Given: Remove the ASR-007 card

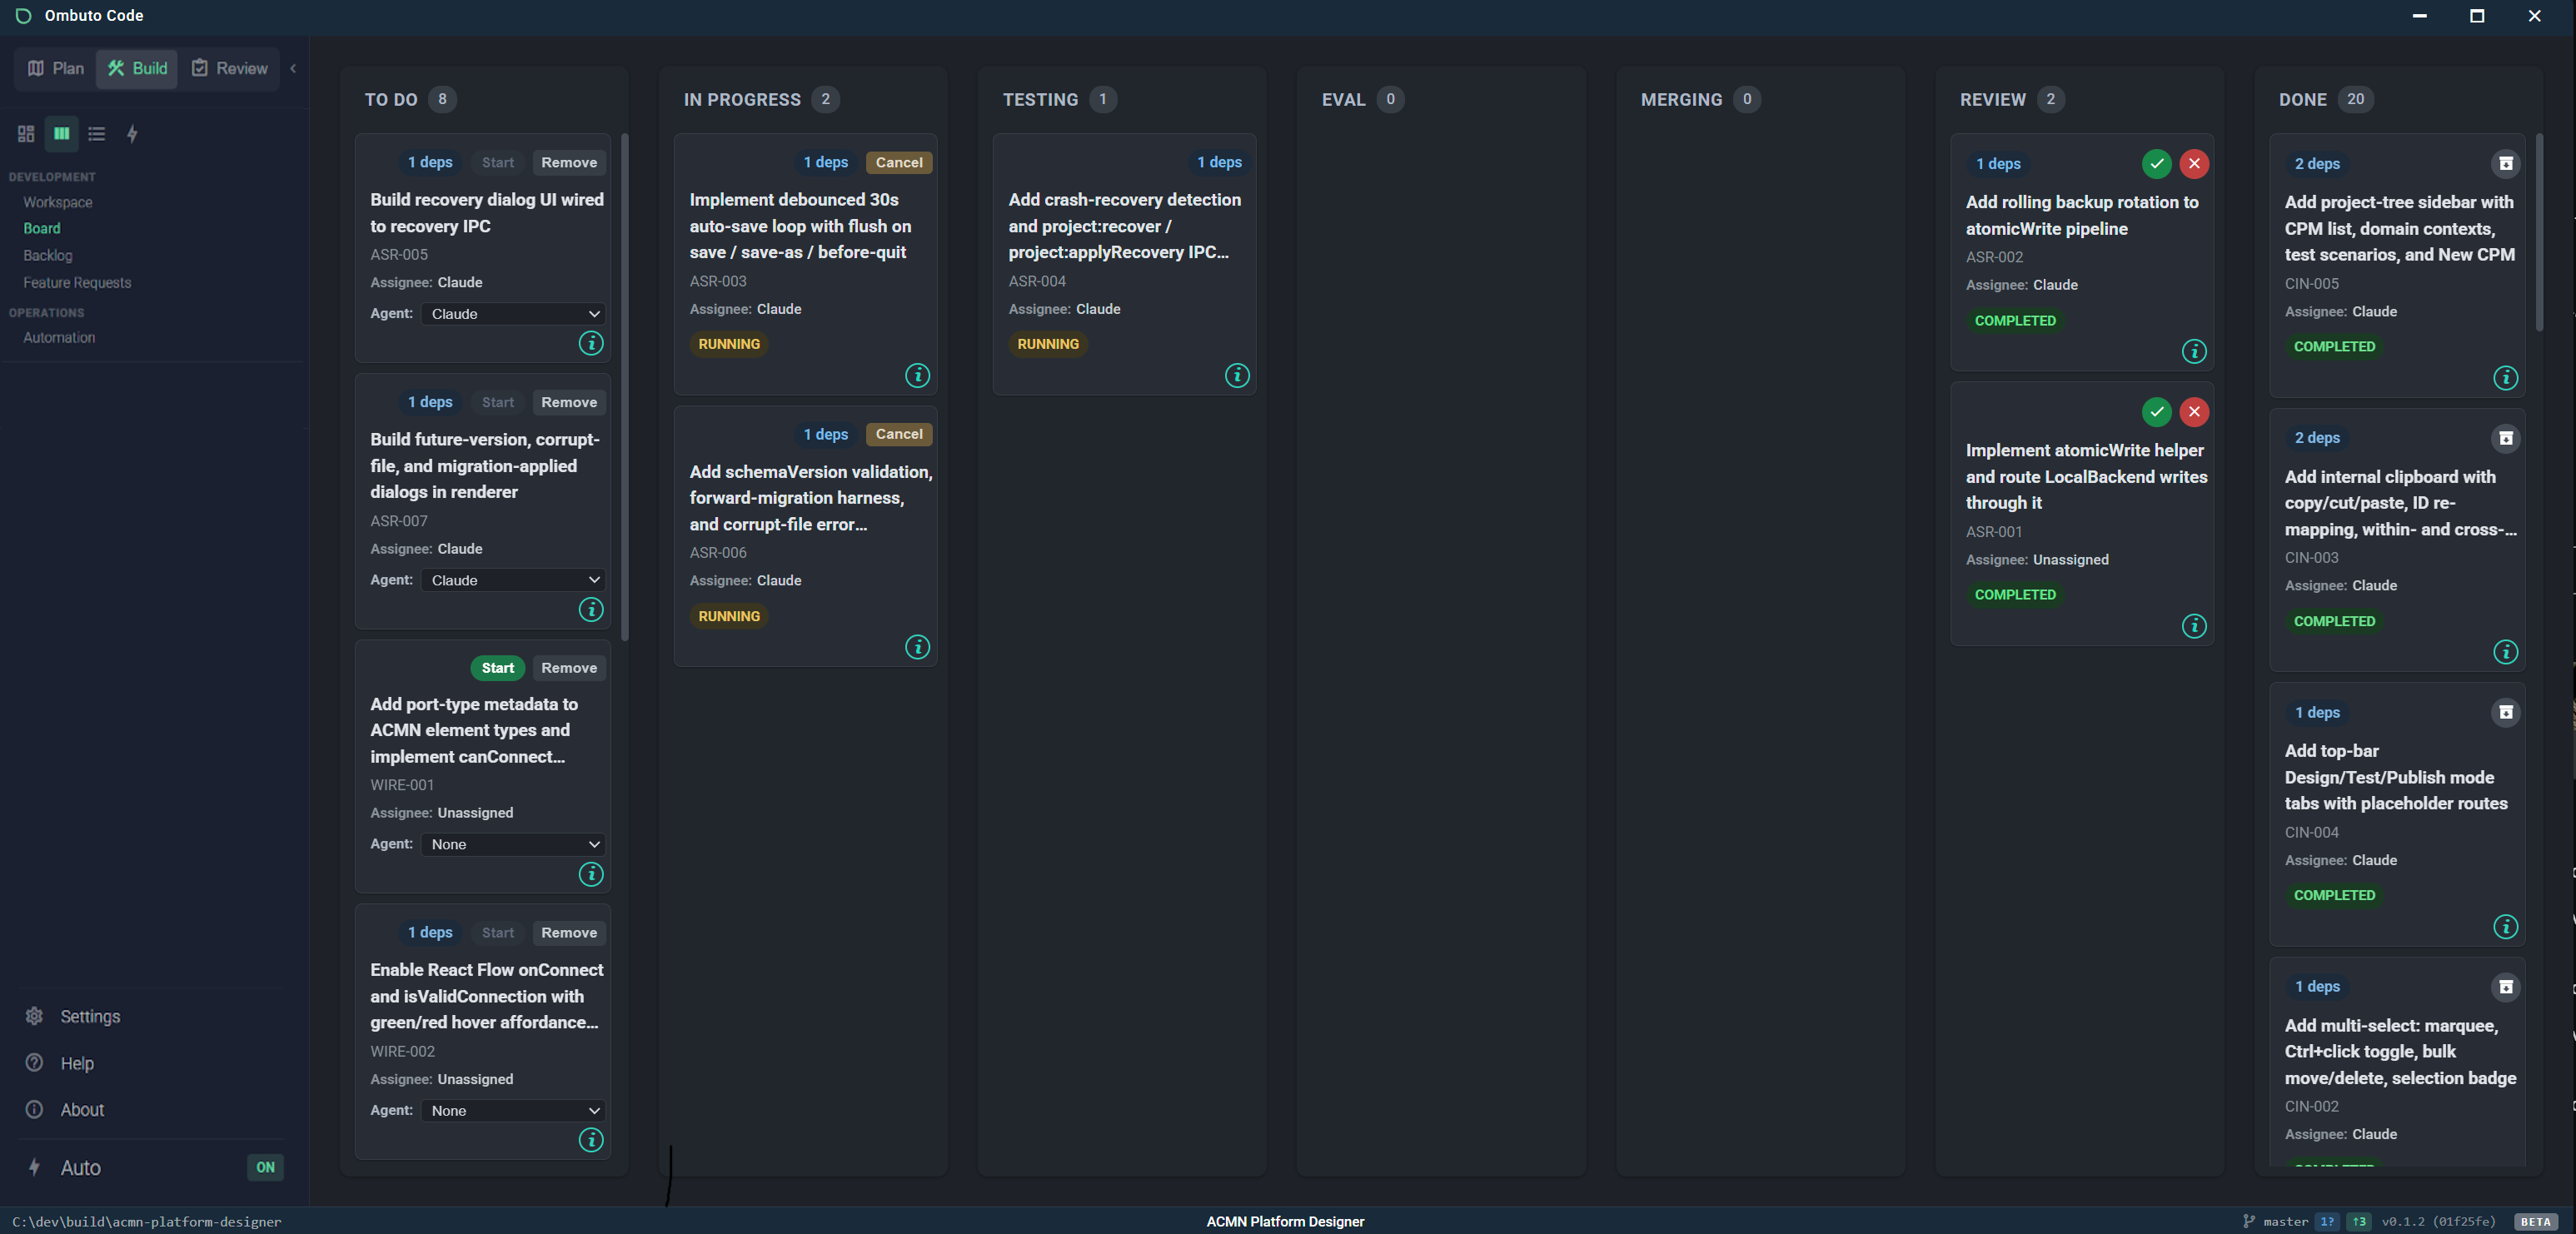Looking at the screenshot, I should pos(569,402).
